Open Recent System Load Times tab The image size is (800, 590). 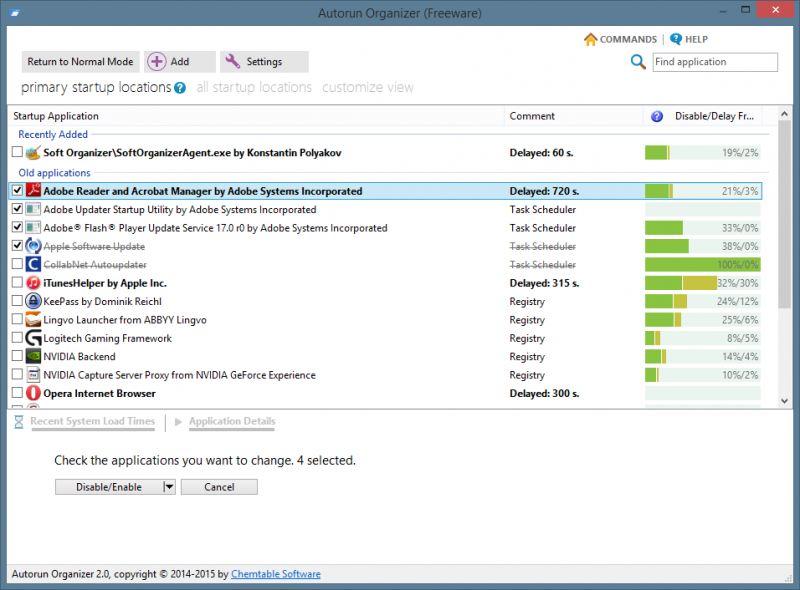tap(92, 421)
